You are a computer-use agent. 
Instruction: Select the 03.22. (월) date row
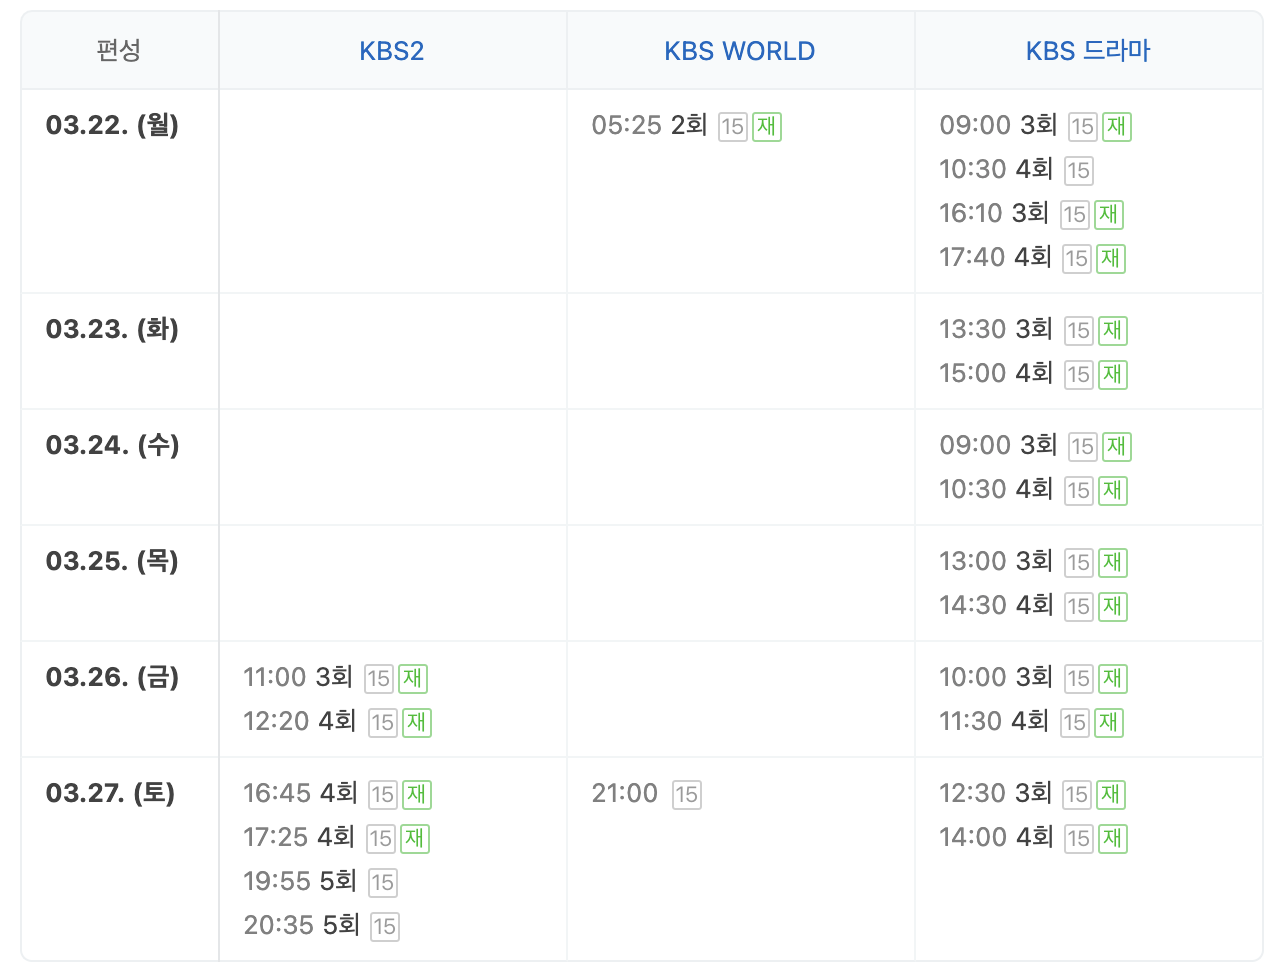point(112,125)
